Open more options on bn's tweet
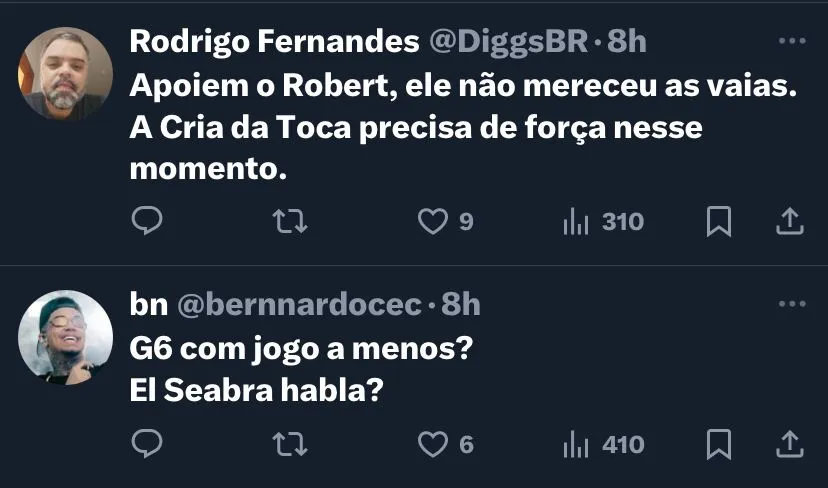The width and height of the screenshot is (828, 488). 791,304
